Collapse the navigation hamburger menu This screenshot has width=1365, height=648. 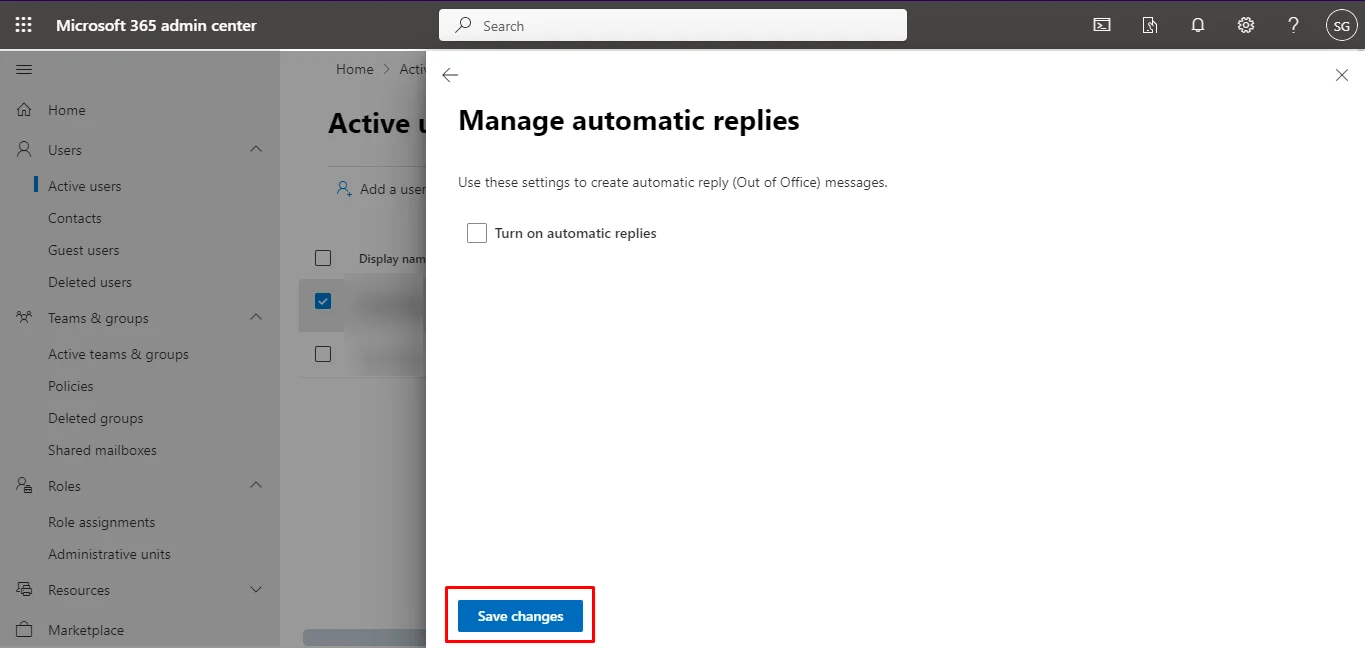point(24,69)
